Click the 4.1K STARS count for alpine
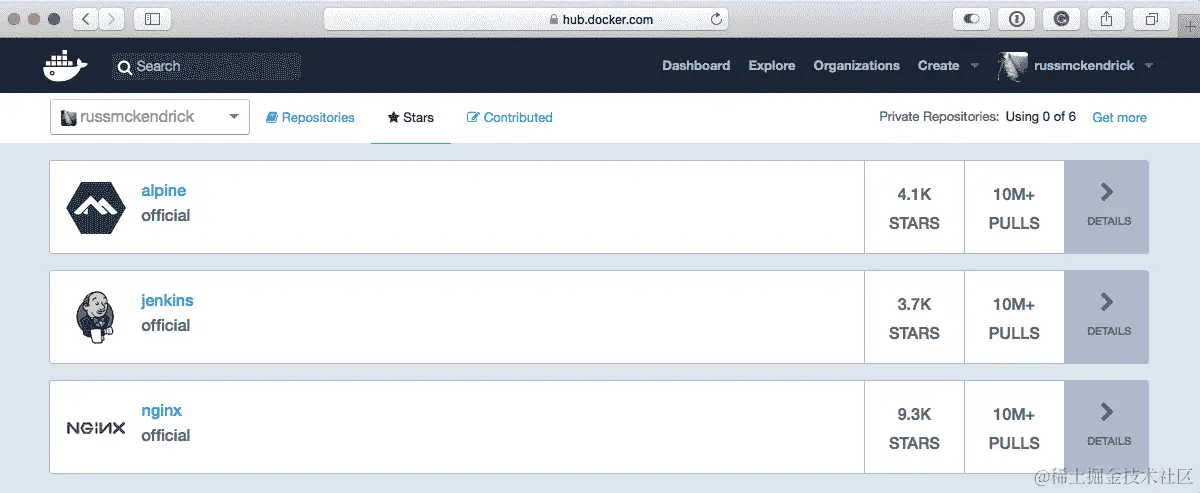 click(914, 208)
